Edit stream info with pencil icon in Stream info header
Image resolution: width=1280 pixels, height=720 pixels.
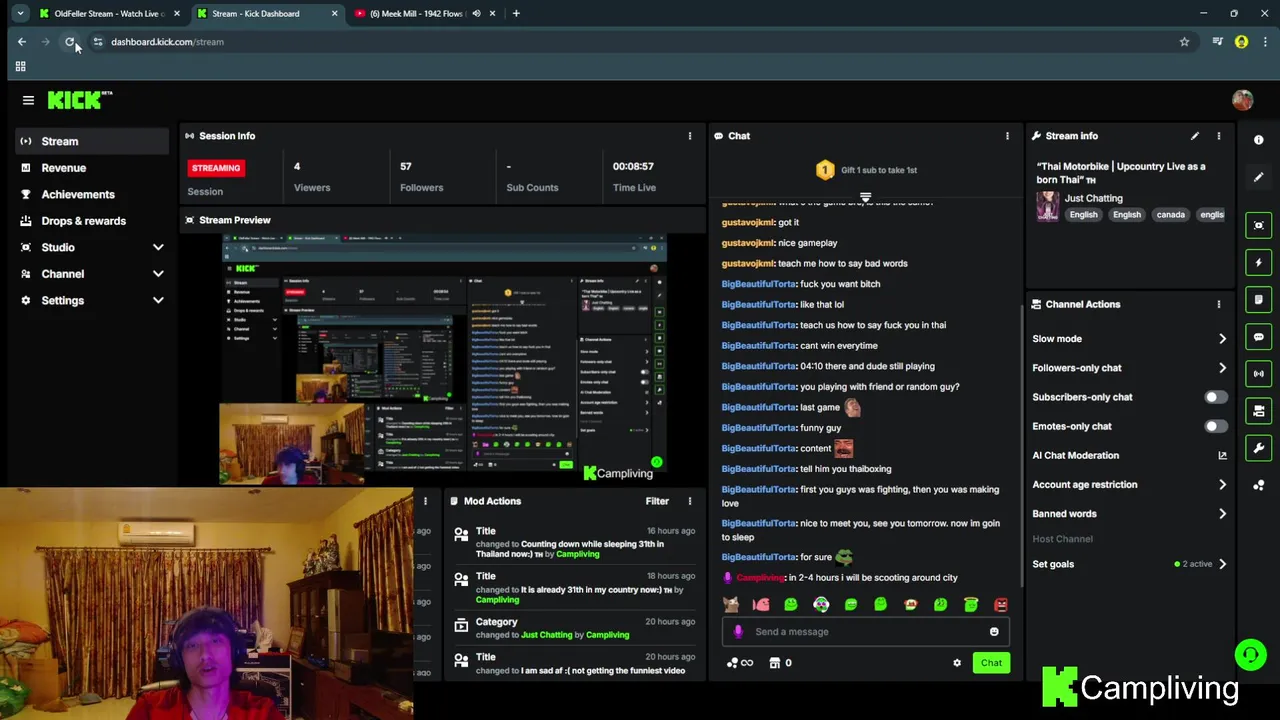click(1194, 136)
